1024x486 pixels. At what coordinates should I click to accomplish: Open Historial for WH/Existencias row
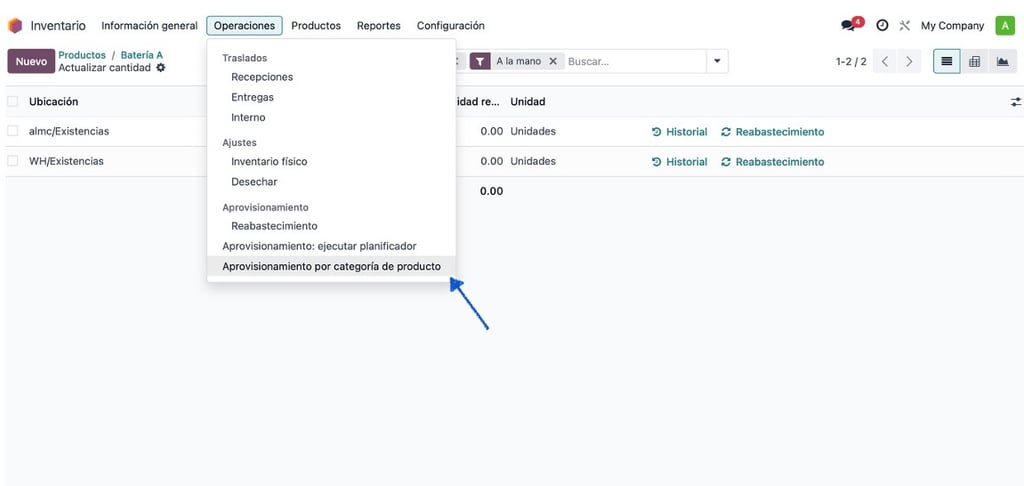point(680,161)
